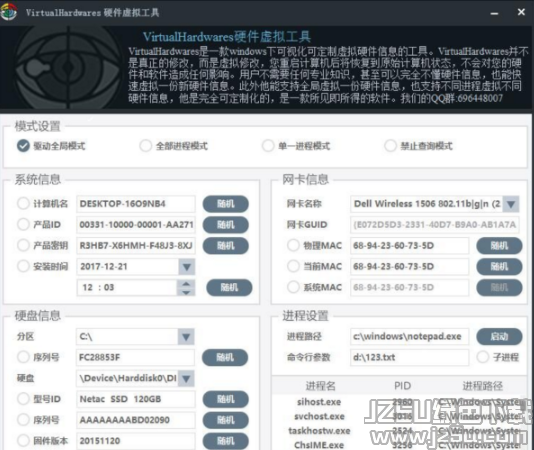This screenshot has height=450, width=534.
Task: Click the 命令行参数 d:\123.txt field
Action: click(409, 357)
